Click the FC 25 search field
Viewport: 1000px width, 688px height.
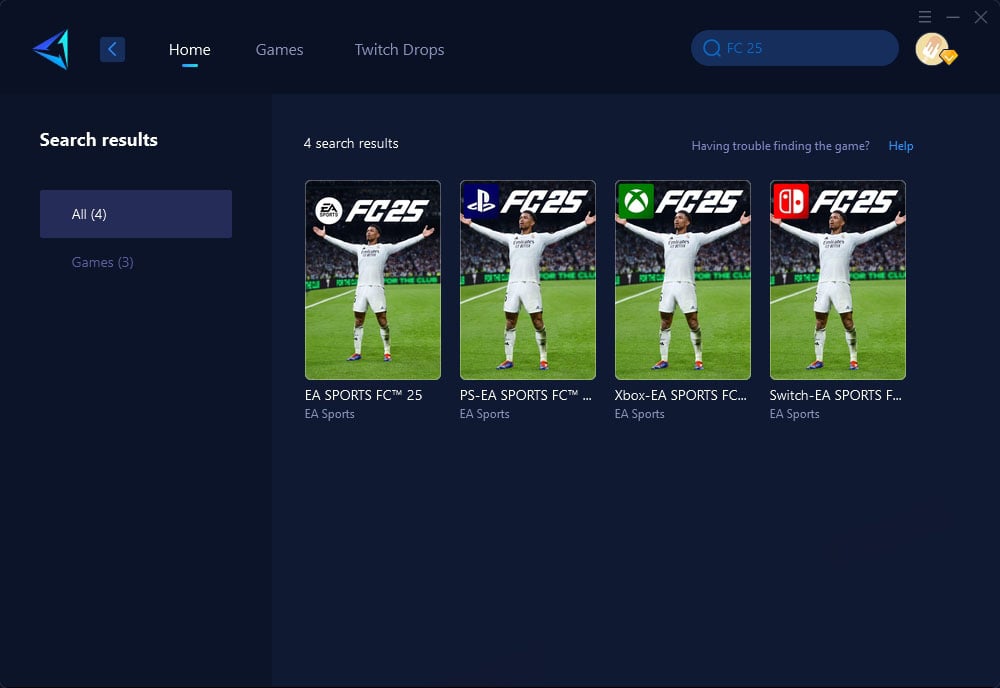coord(795,48)
